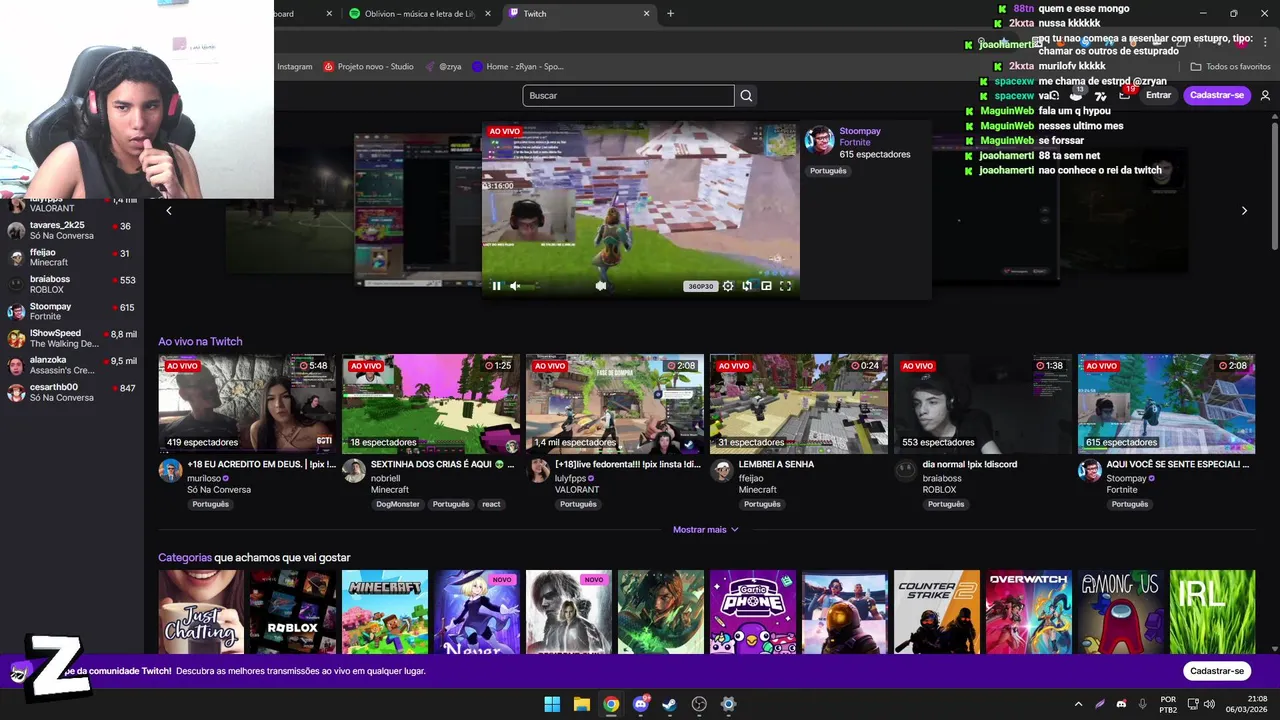Open the Fortnite category link under Stoompay

855,143
